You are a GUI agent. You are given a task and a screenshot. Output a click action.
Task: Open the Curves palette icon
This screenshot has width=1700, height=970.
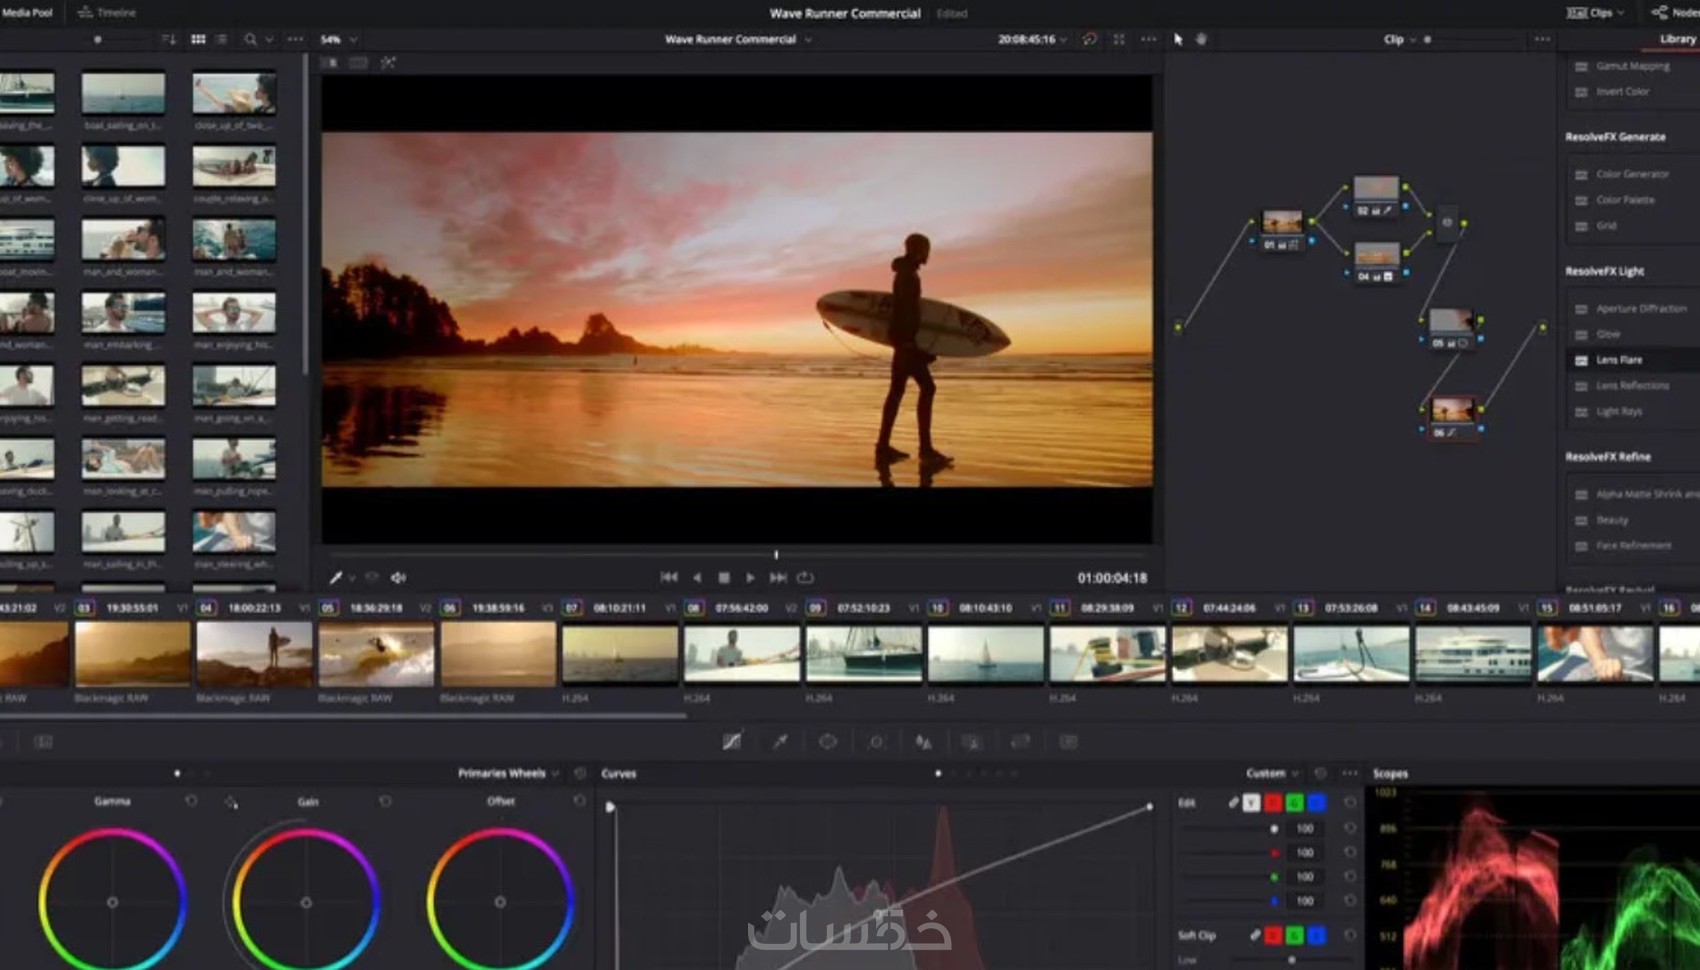coord(732,742)
